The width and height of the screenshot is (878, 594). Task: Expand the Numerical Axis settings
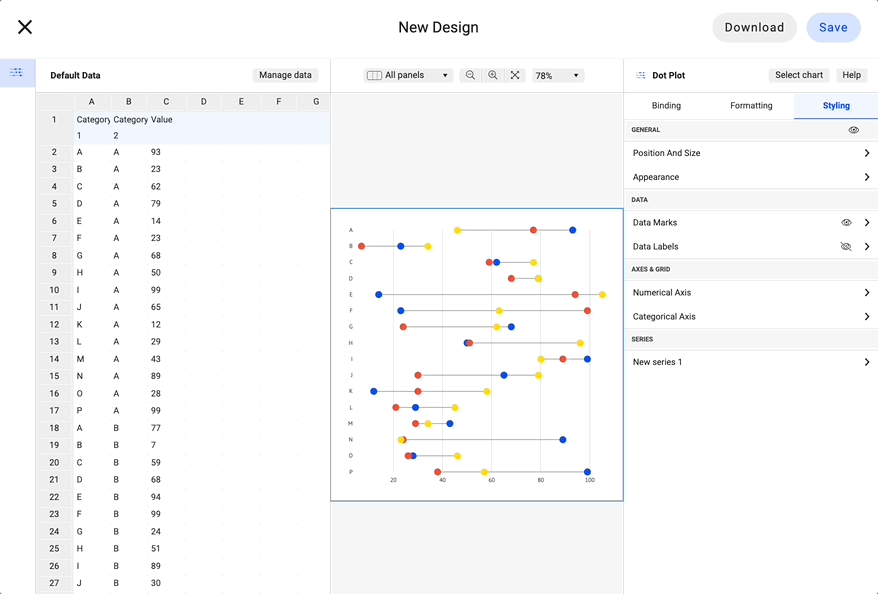[x=748, y=292]
